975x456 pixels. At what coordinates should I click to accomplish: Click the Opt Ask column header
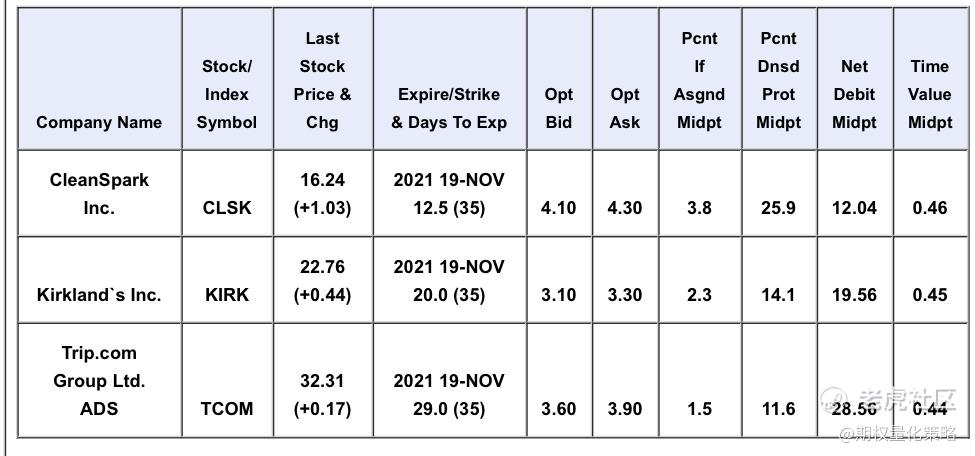[x=624, y=108]
